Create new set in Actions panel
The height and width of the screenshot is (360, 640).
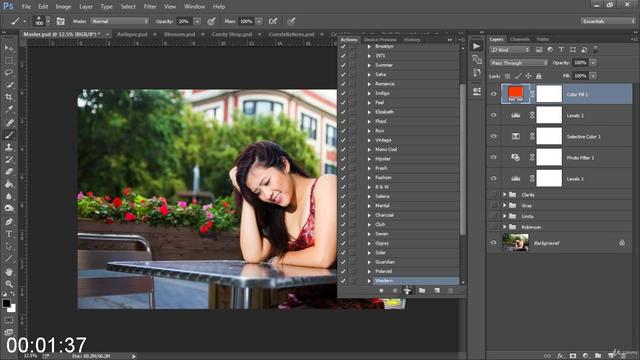[x=422, y=291]
